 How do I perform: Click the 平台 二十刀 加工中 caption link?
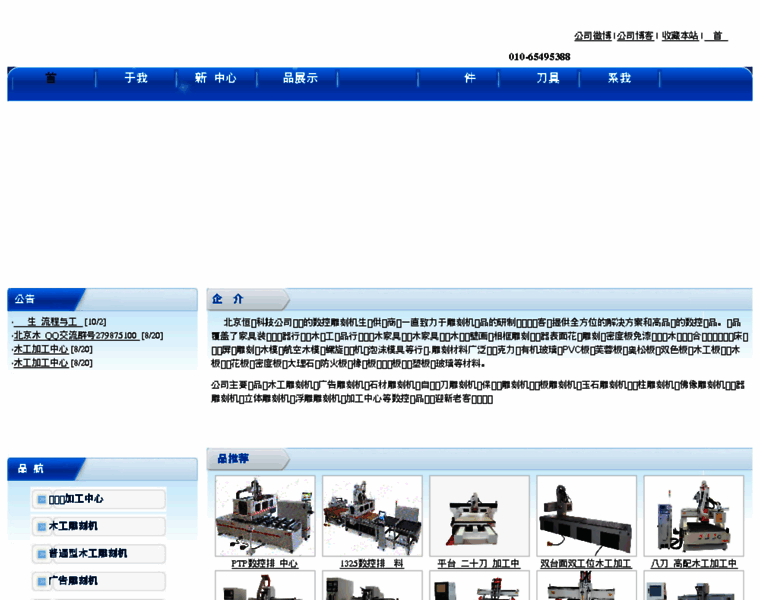(479, 564)
